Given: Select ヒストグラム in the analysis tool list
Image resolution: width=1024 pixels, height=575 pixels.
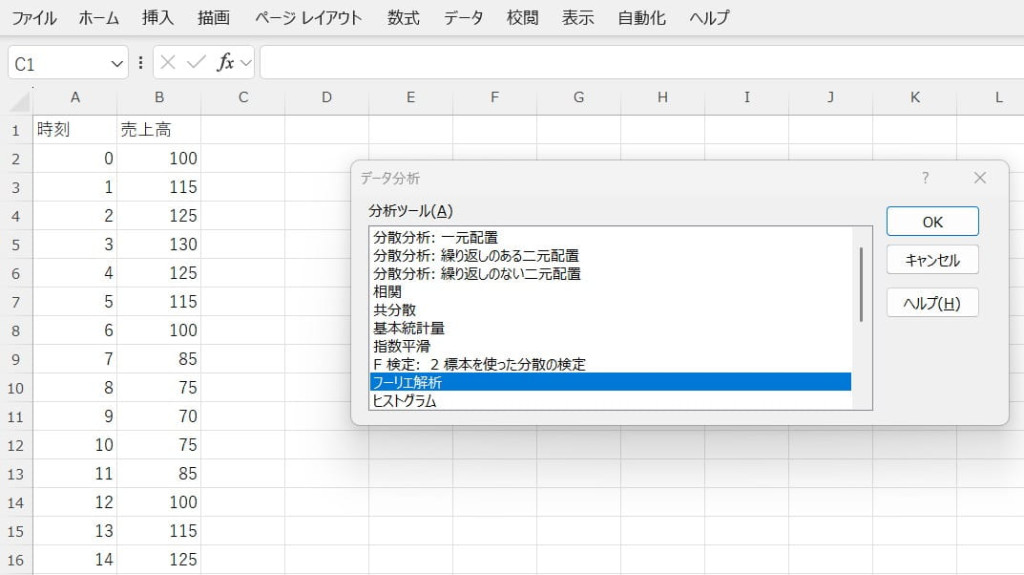Looking at the screenshot, I should point(406,400).
